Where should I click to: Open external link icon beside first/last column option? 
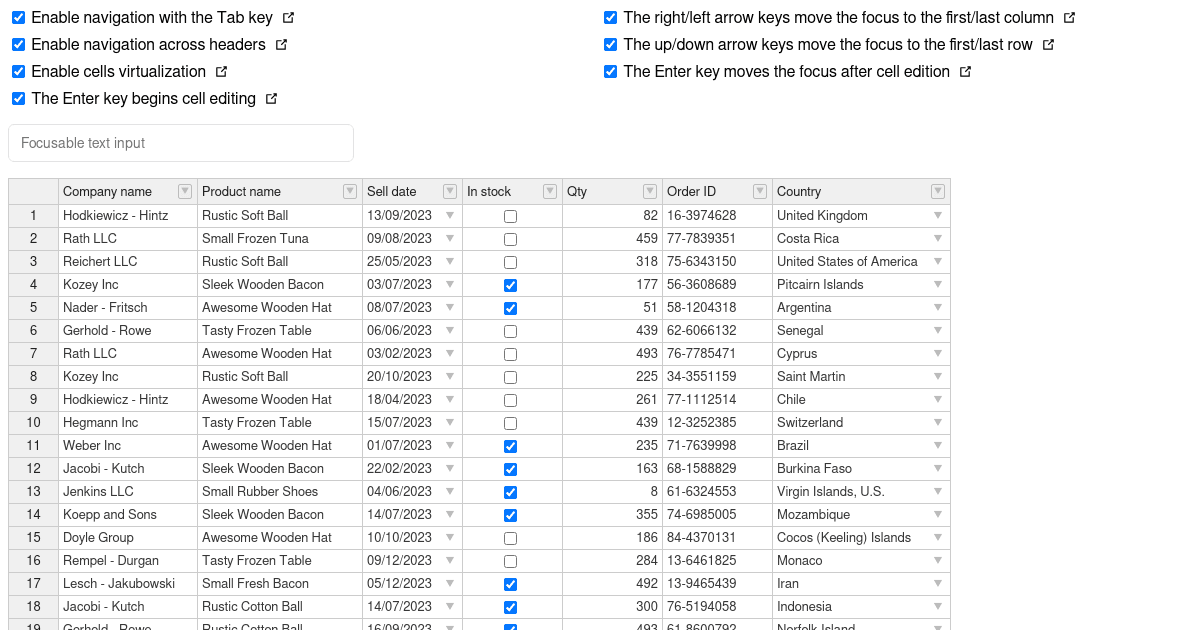tap(1069, 18)
